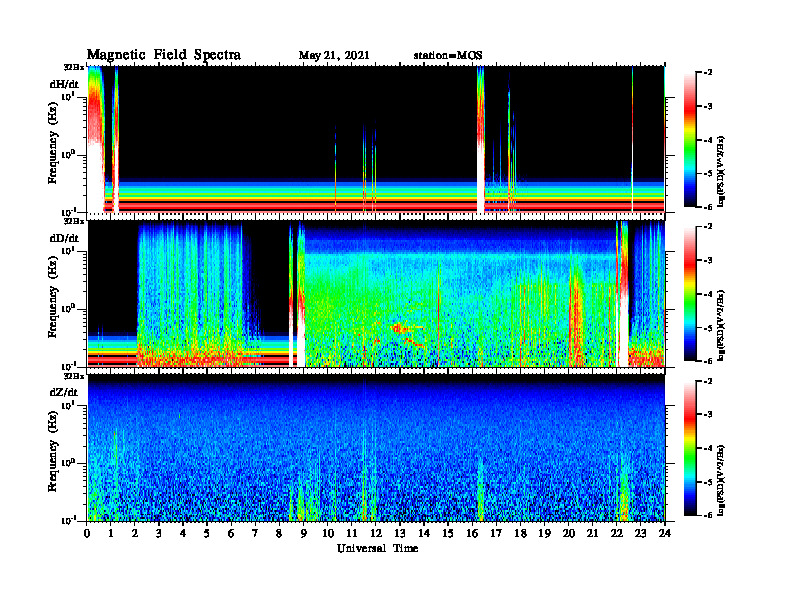
Task: Click the dZ/dt spectrogram plot area
Action: point(376,448)
